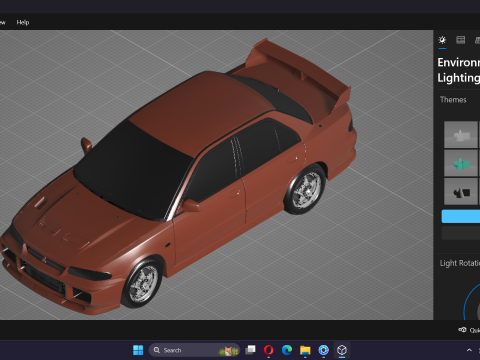This screenshot has height=360, width=480.
Task: Open File Explorer from the taskbar
Action: click(x=305, y=350)
